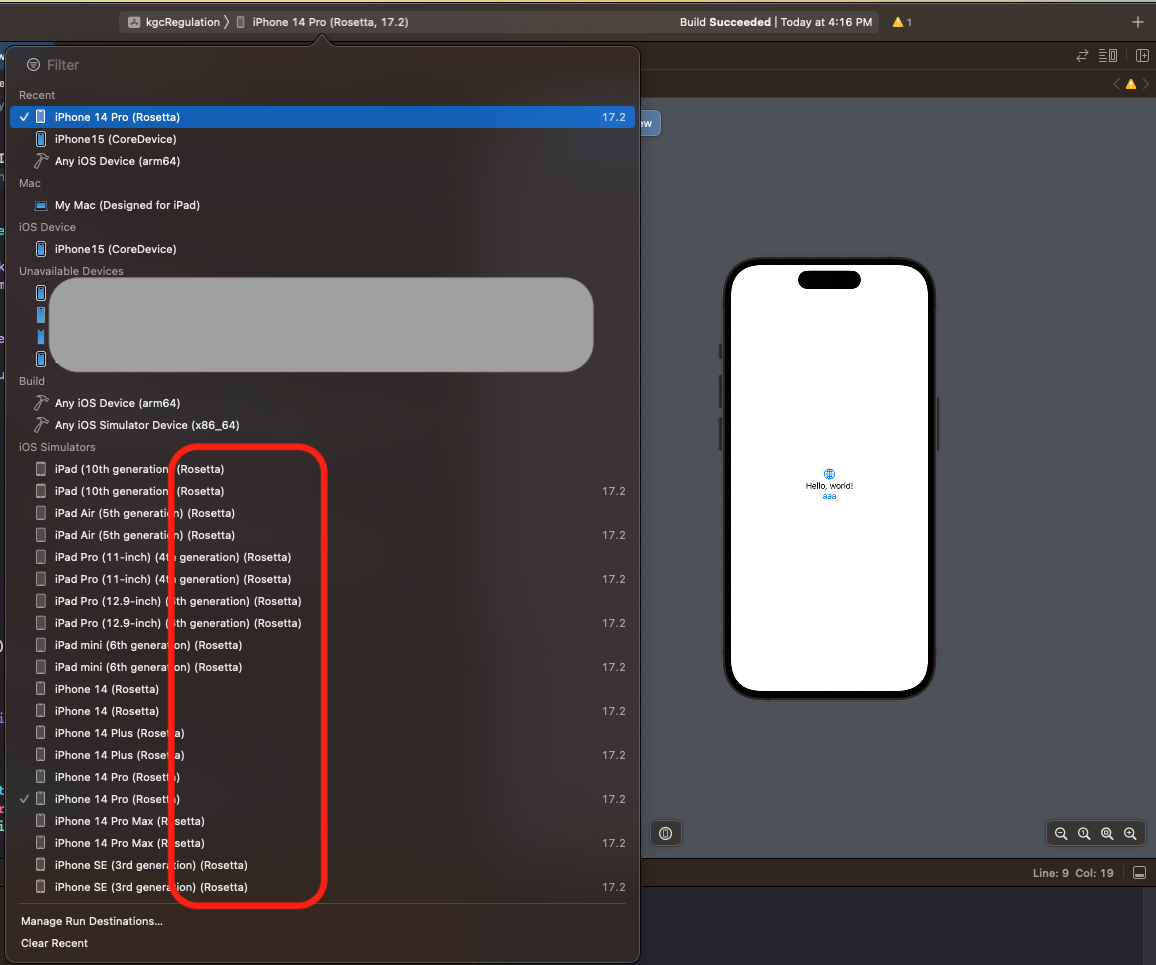The image size is (1156, 965).
Task: Choose Any iOS Simulator Device (x86_64)
Action: pos(322,425)
